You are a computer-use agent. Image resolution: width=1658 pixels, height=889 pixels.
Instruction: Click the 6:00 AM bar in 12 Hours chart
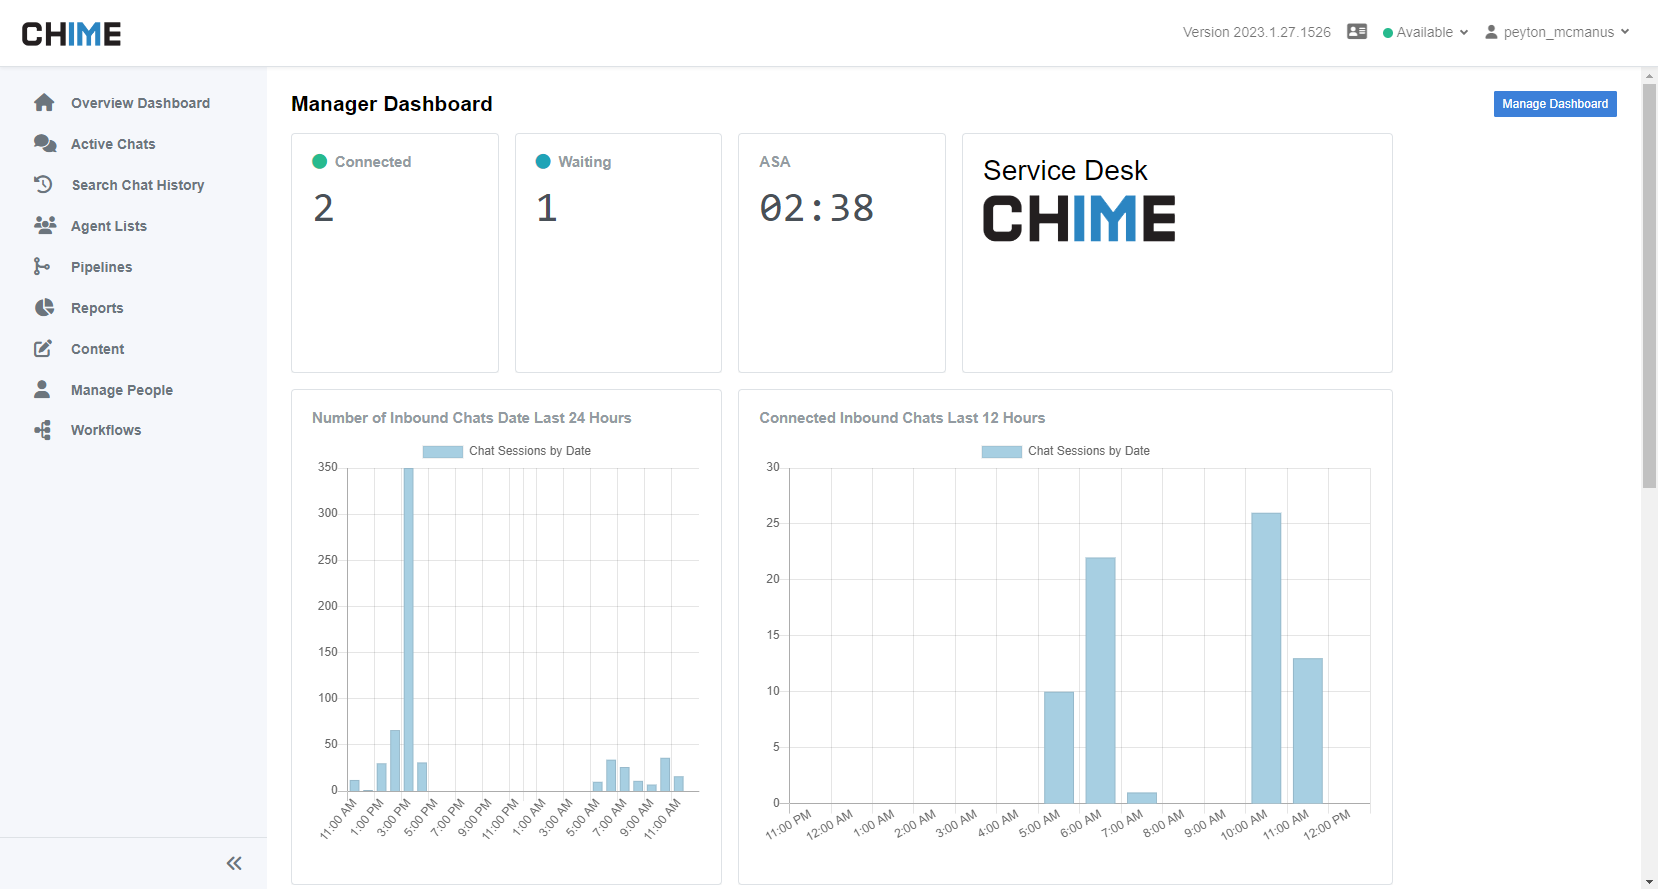click(x=1100, y=680)
